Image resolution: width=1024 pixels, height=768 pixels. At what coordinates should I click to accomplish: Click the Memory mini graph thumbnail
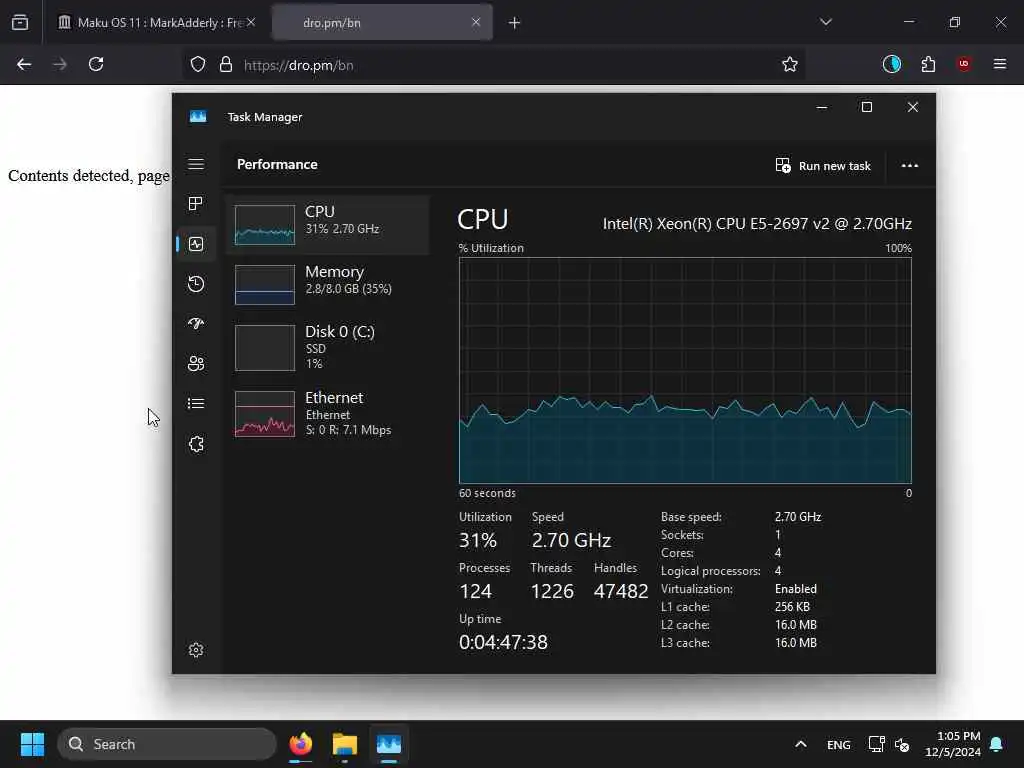click(264, 285)
